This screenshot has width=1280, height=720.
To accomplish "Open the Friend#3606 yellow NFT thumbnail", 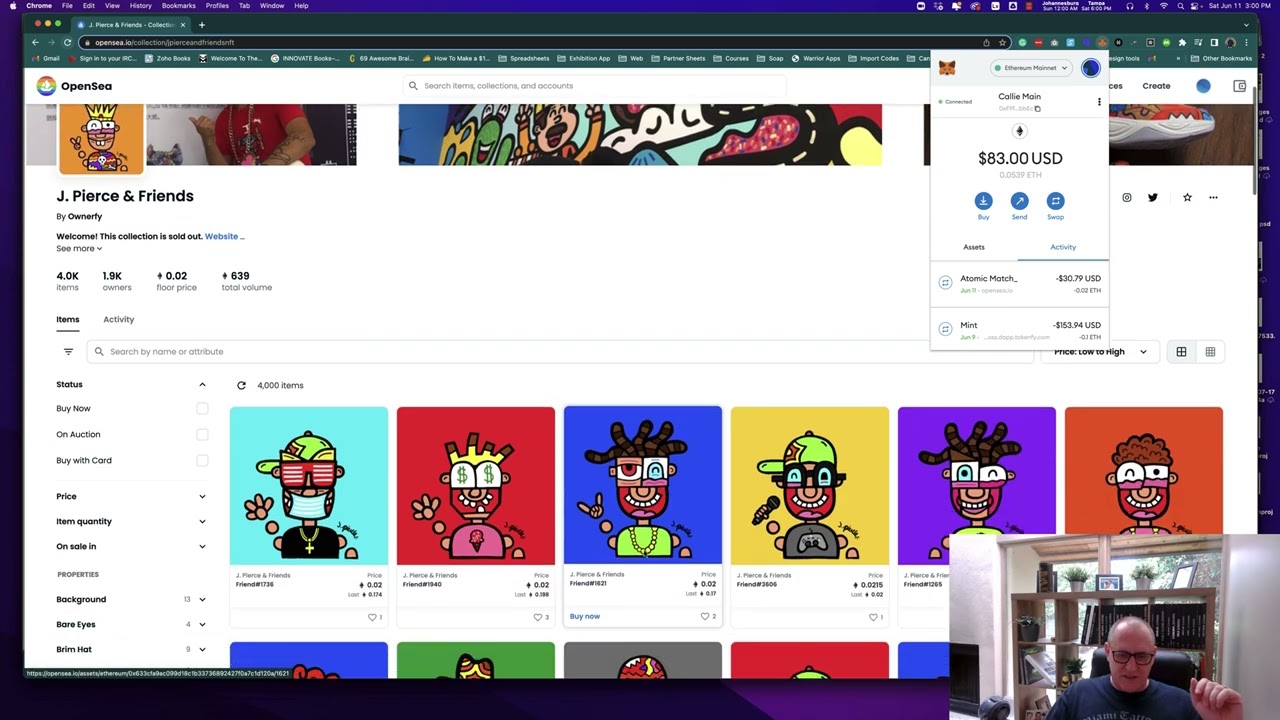I will point(809,486).
